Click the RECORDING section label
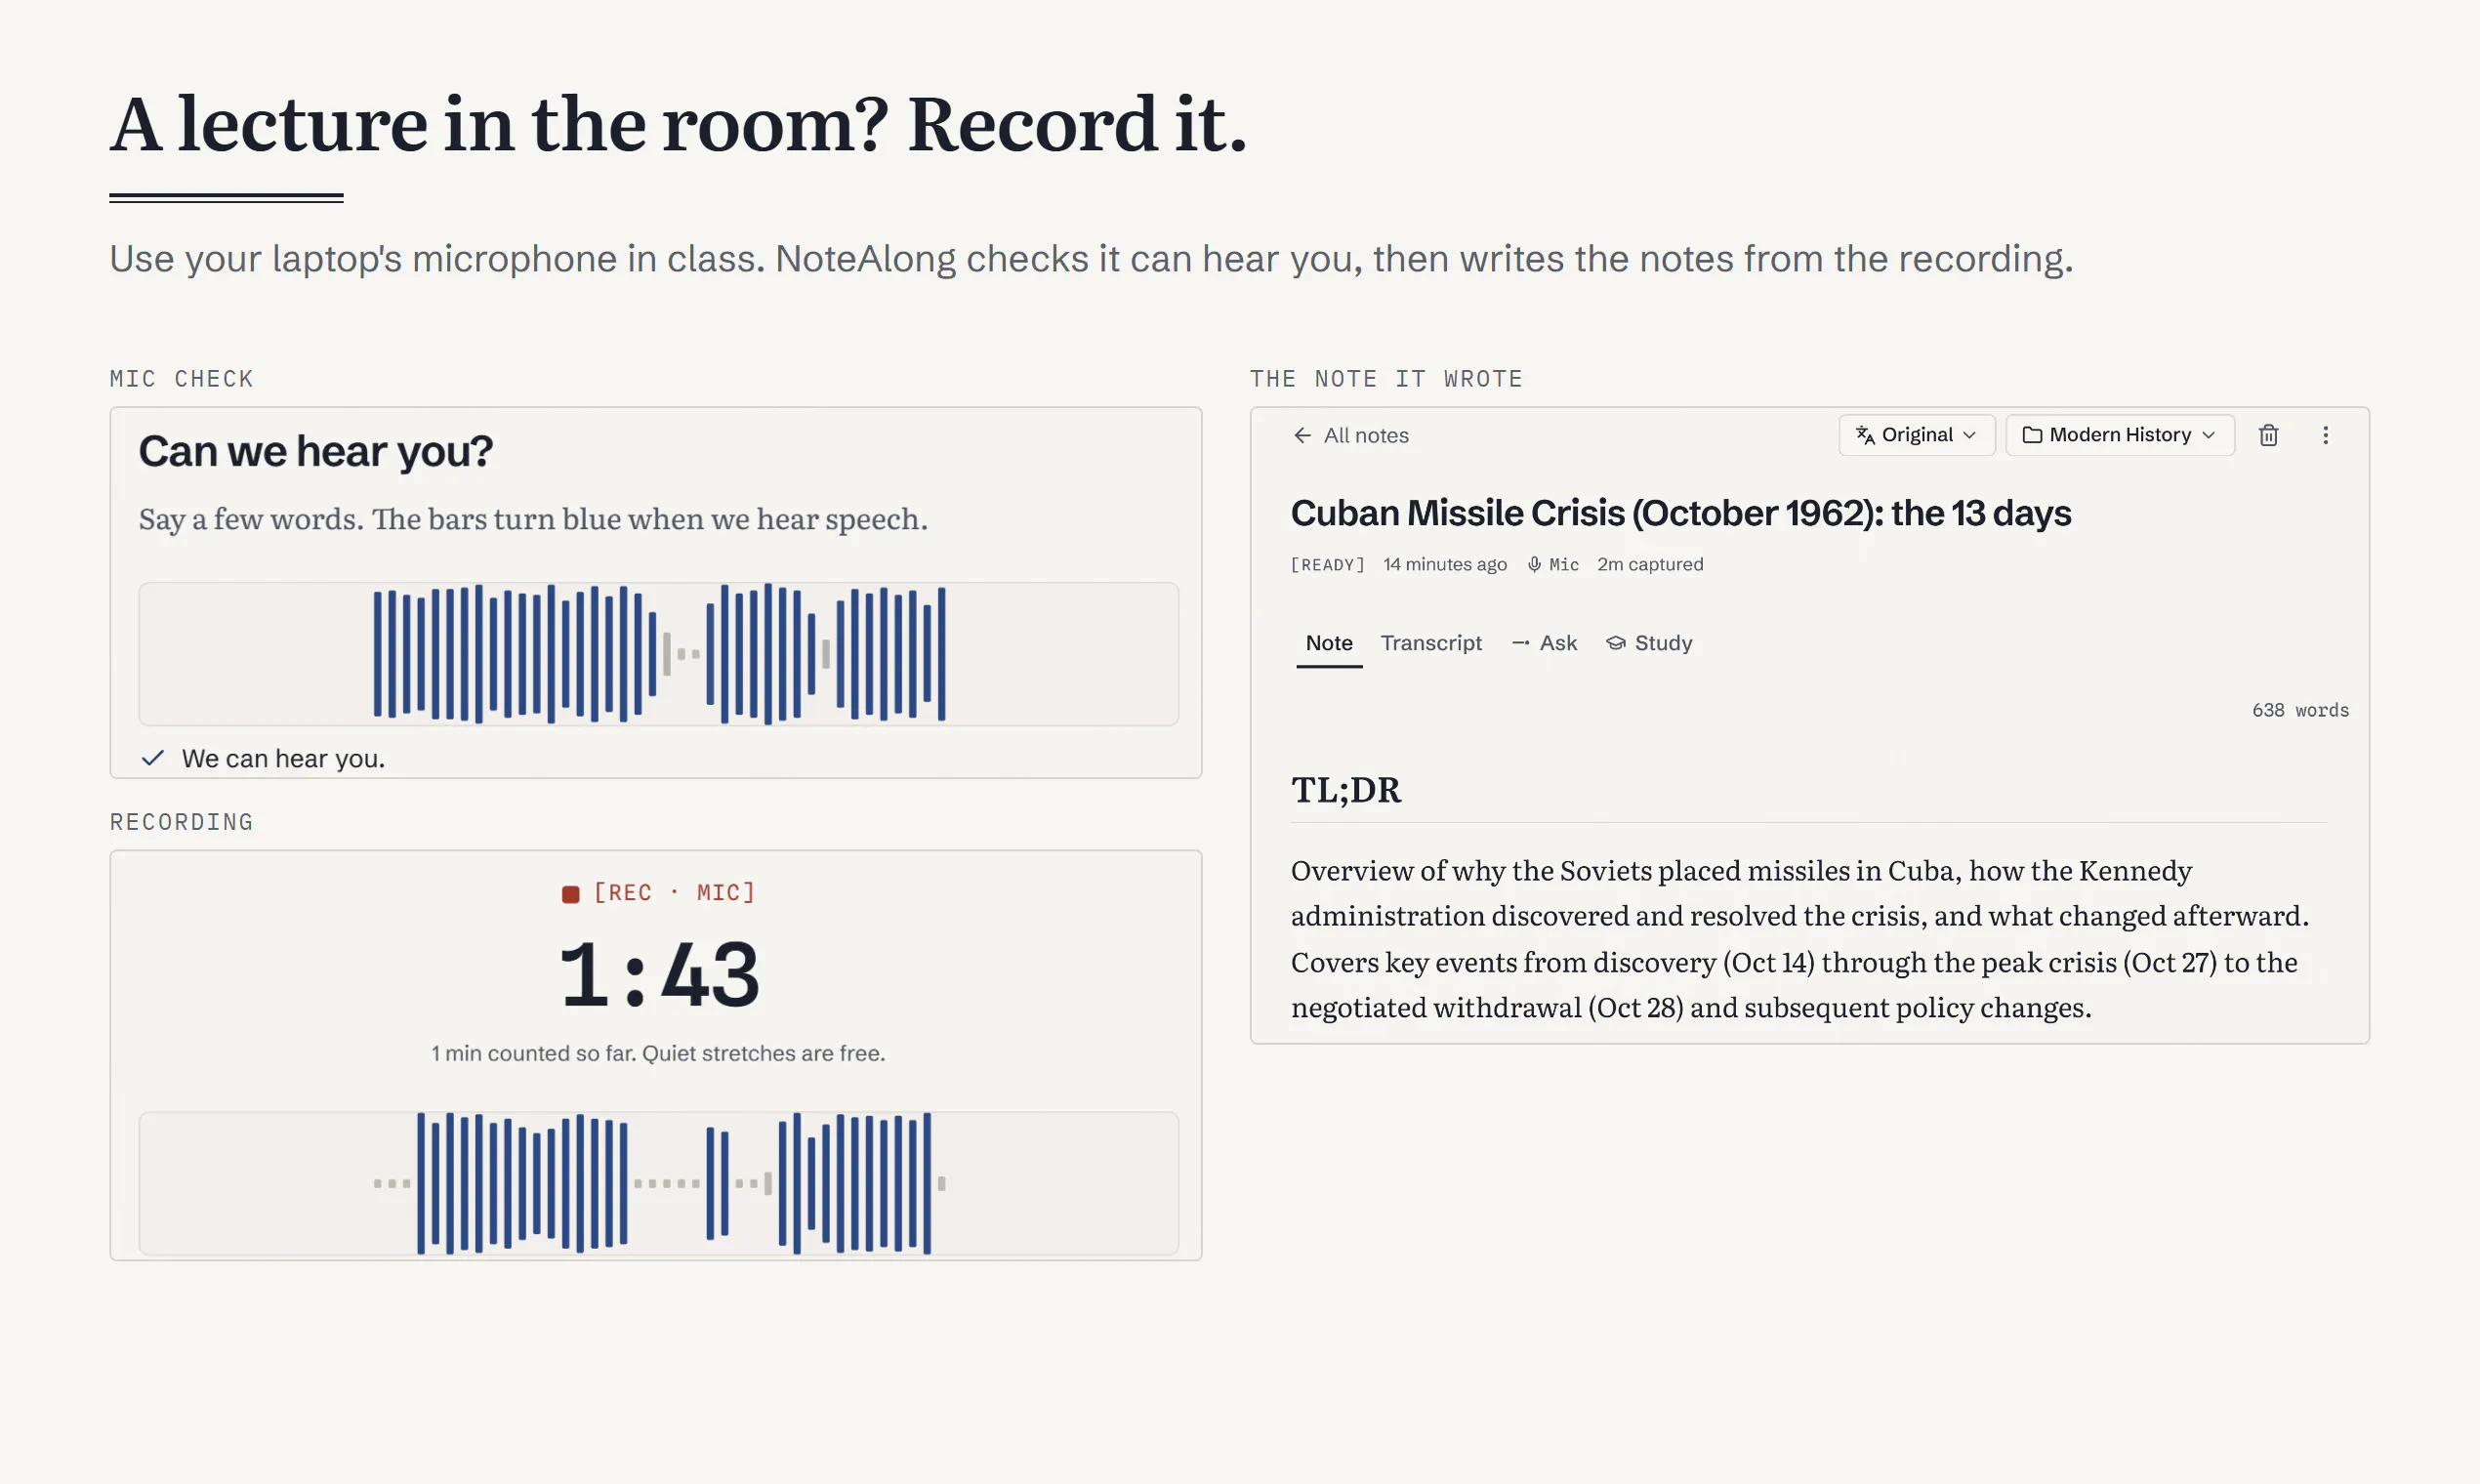Image resolution: width=2480 pixels, height=1484 pixels. click(x=181, y=822)
